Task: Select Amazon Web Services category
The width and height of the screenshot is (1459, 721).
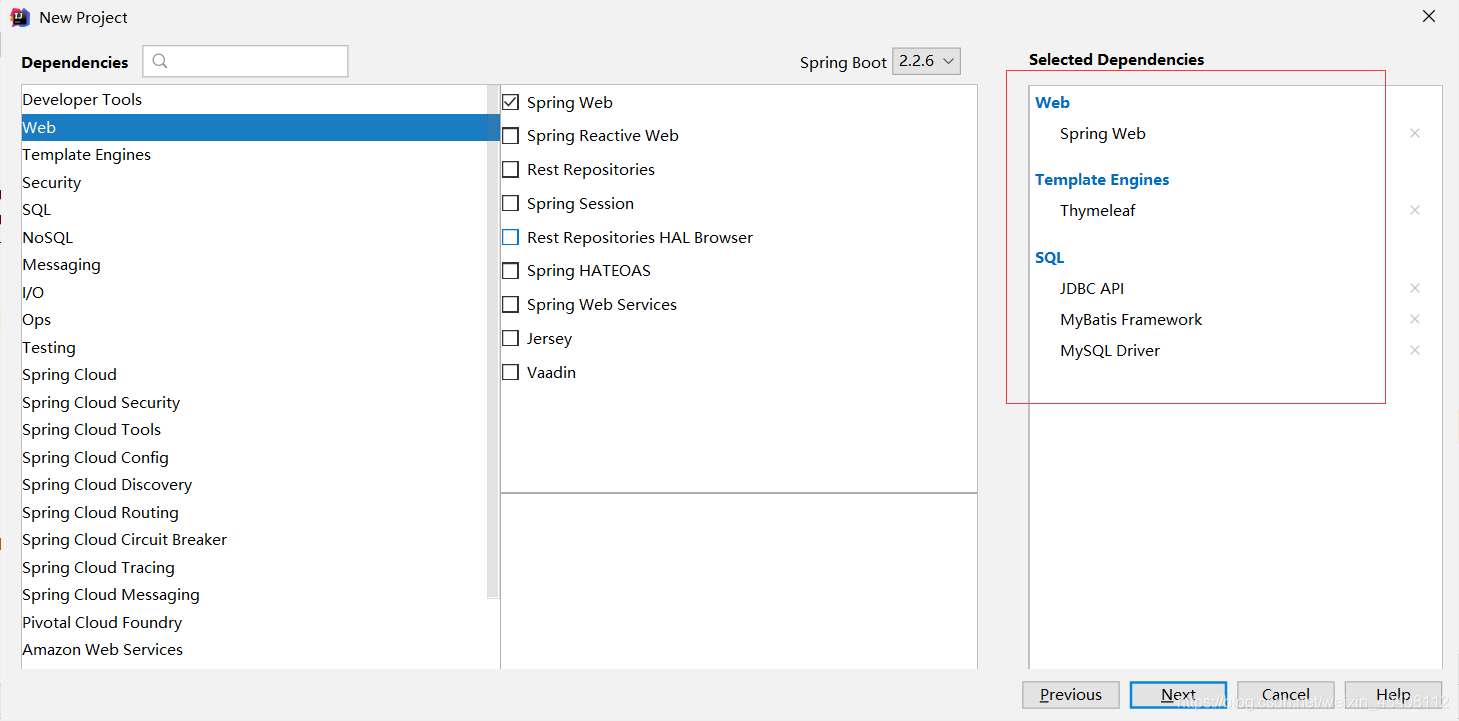Action: tap(254, 649)
